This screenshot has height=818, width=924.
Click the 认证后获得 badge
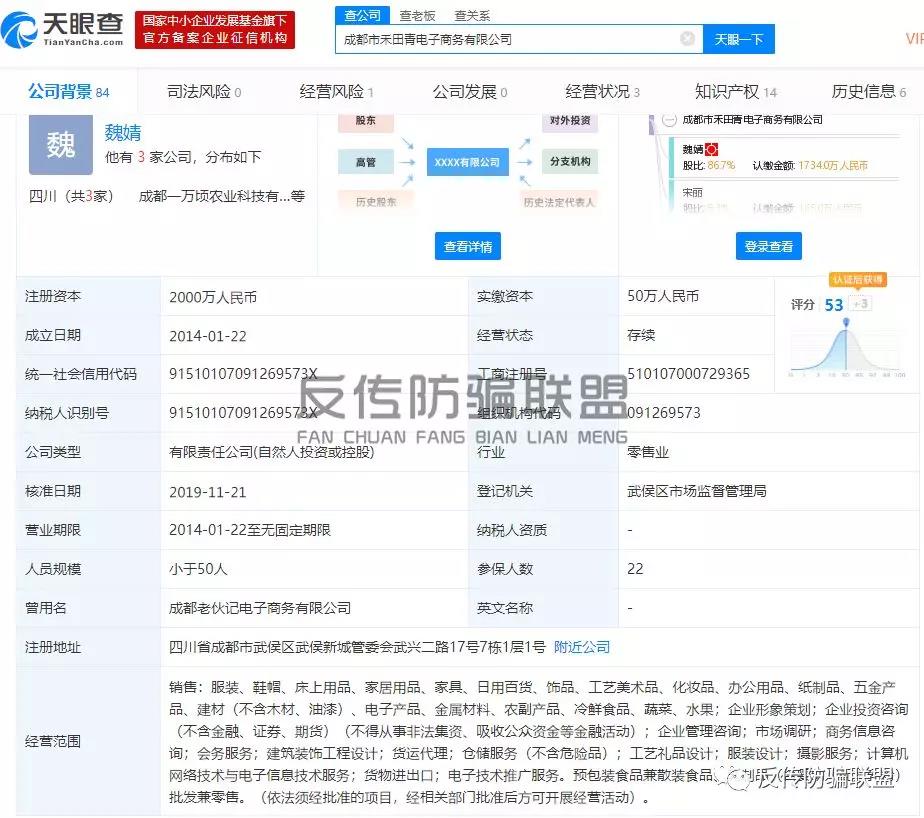[x=857, y=279]
